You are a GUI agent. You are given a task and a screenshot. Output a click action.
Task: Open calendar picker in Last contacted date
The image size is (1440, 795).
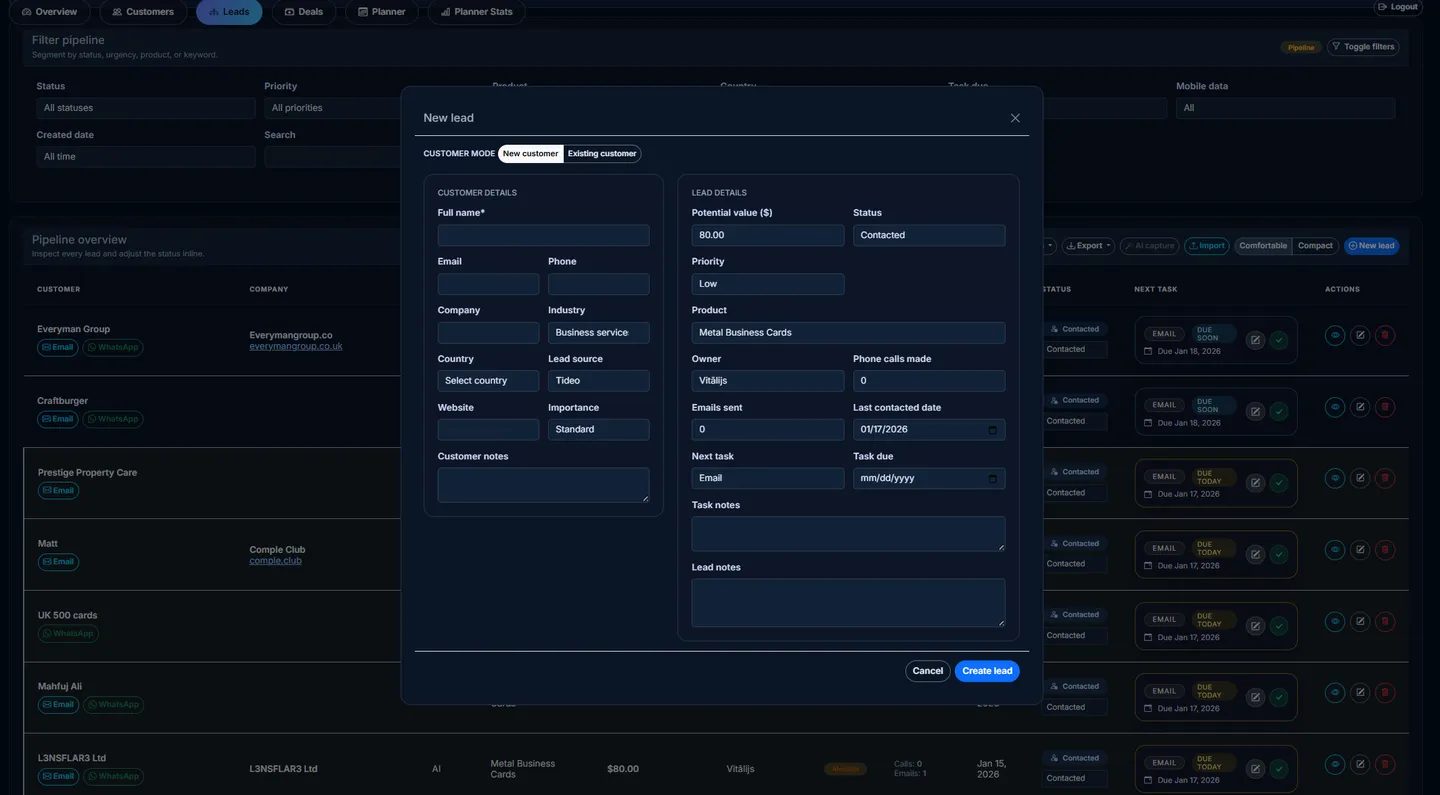click(992, 429)
